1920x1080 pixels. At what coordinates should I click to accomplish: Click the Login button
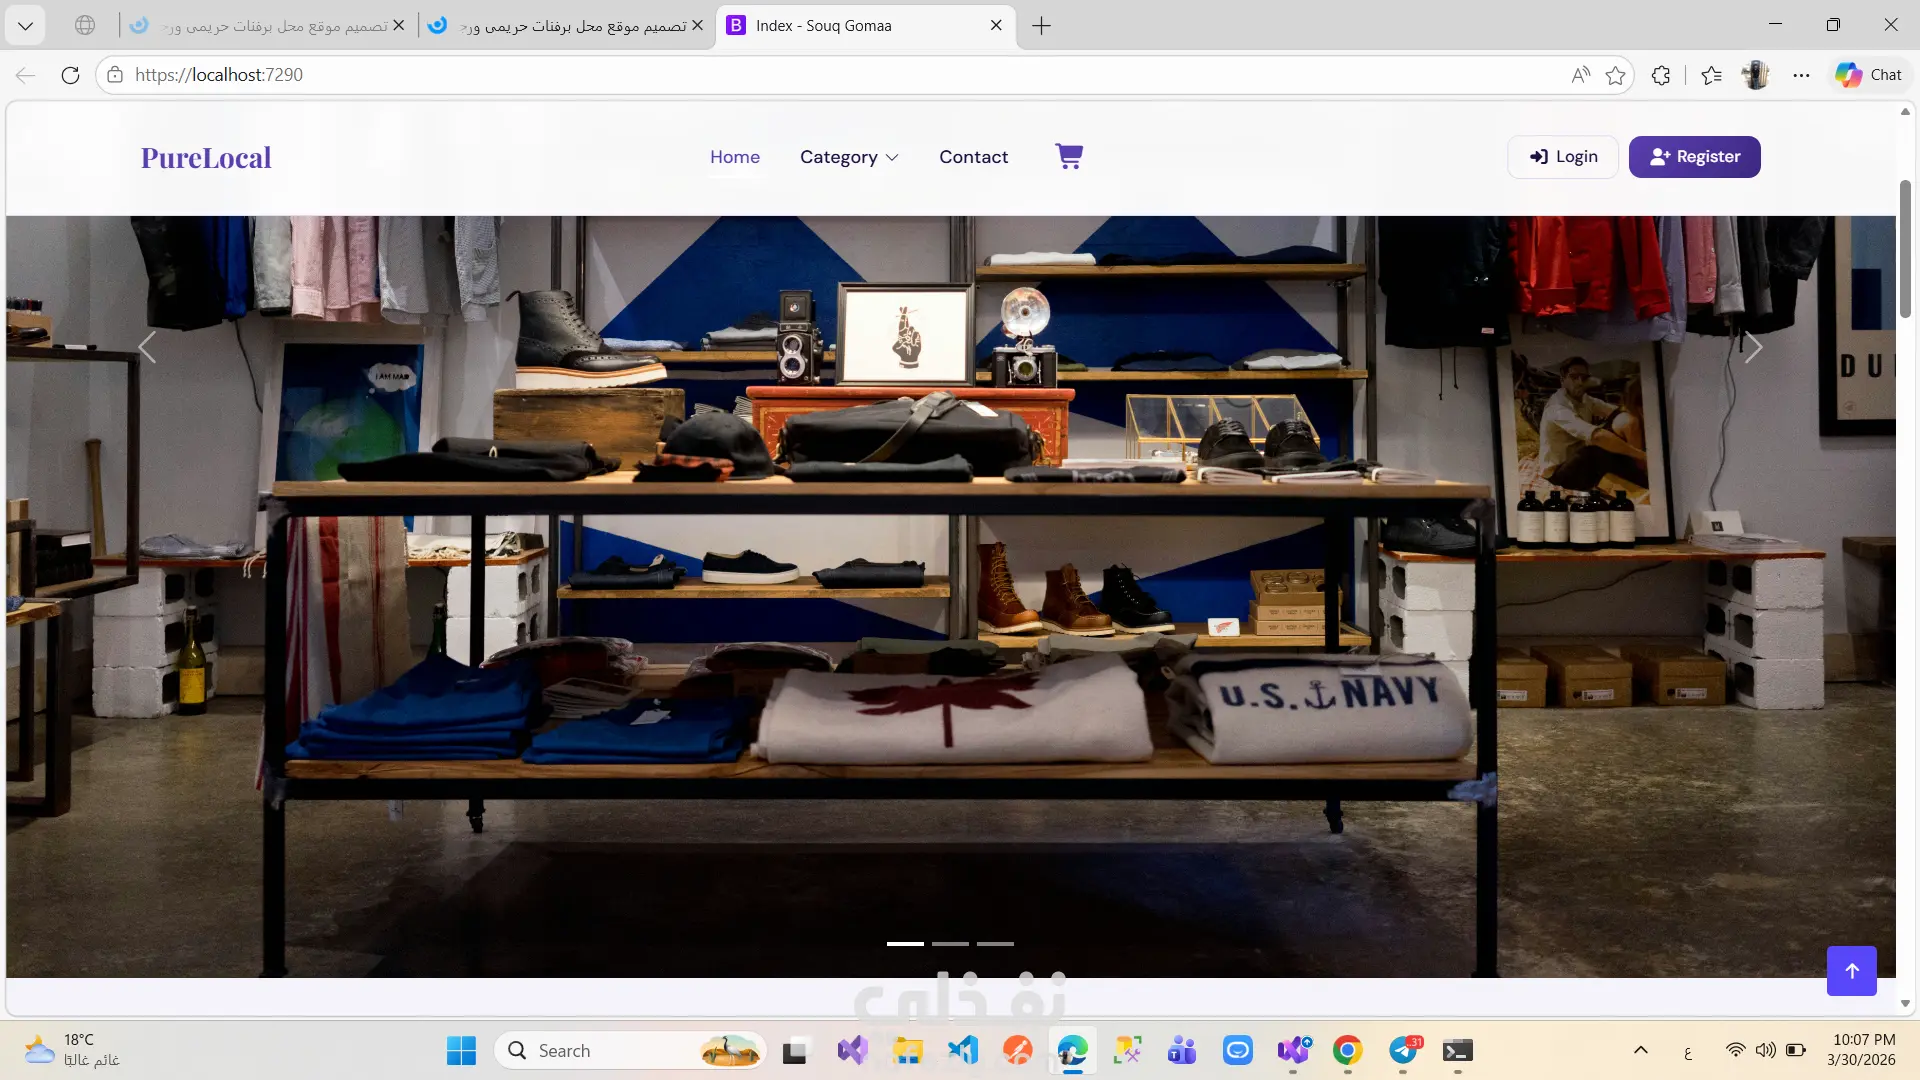[x=1563, y=157]
